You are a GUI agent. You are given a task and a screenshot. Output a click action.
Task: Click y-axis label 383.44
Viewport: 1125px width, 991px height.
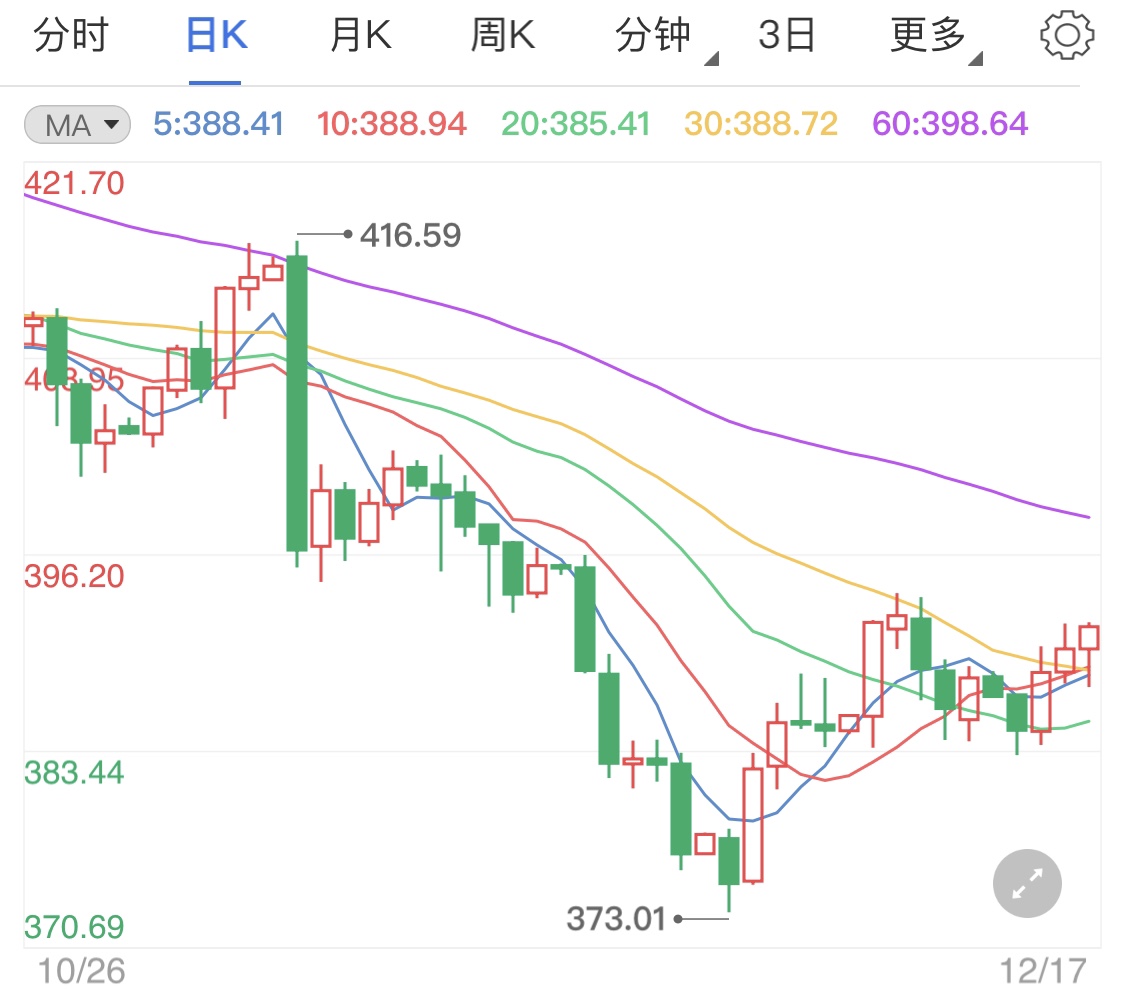[74, 773]
